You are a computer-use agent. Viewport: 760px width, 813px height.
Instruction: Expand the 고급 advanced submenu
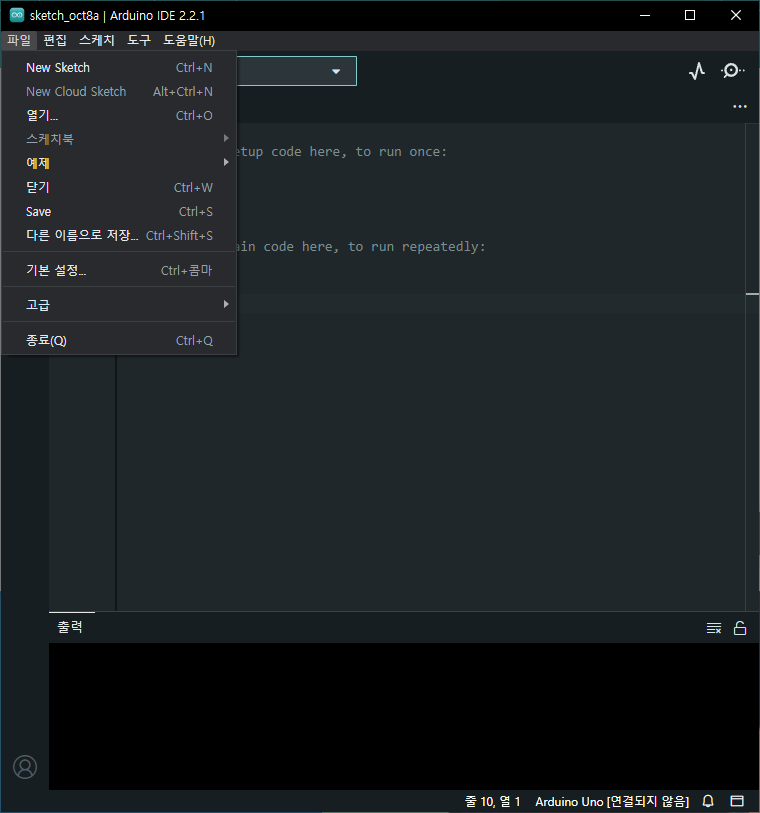(119, 305)
